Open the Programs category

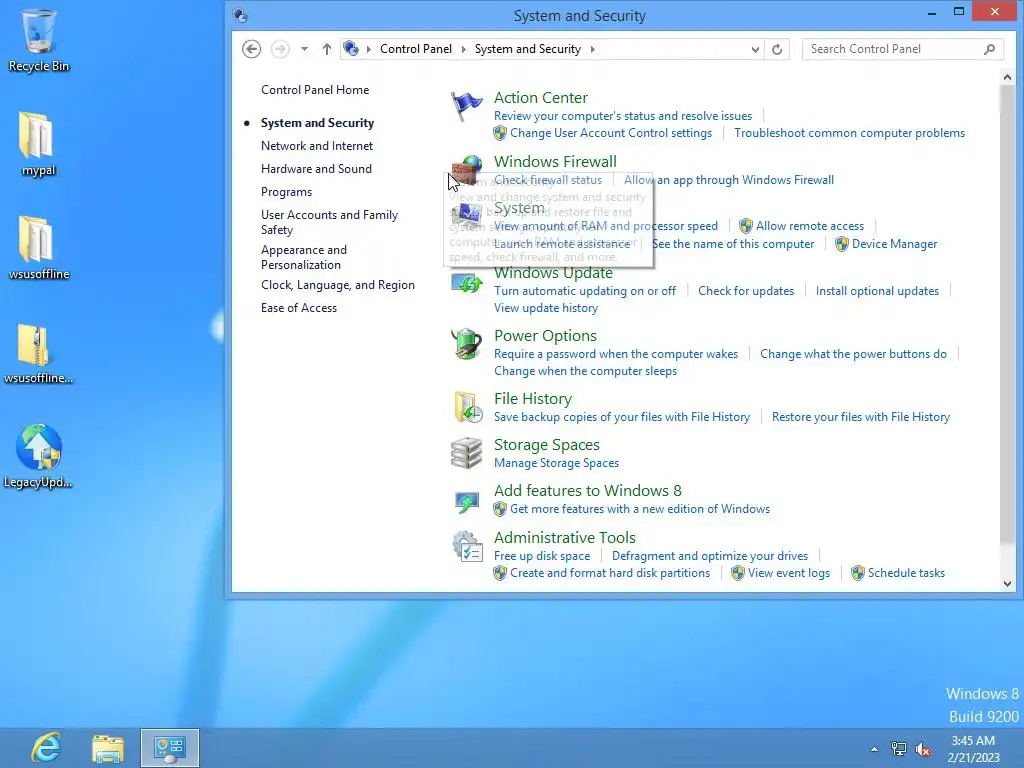(x=286, y=192)
